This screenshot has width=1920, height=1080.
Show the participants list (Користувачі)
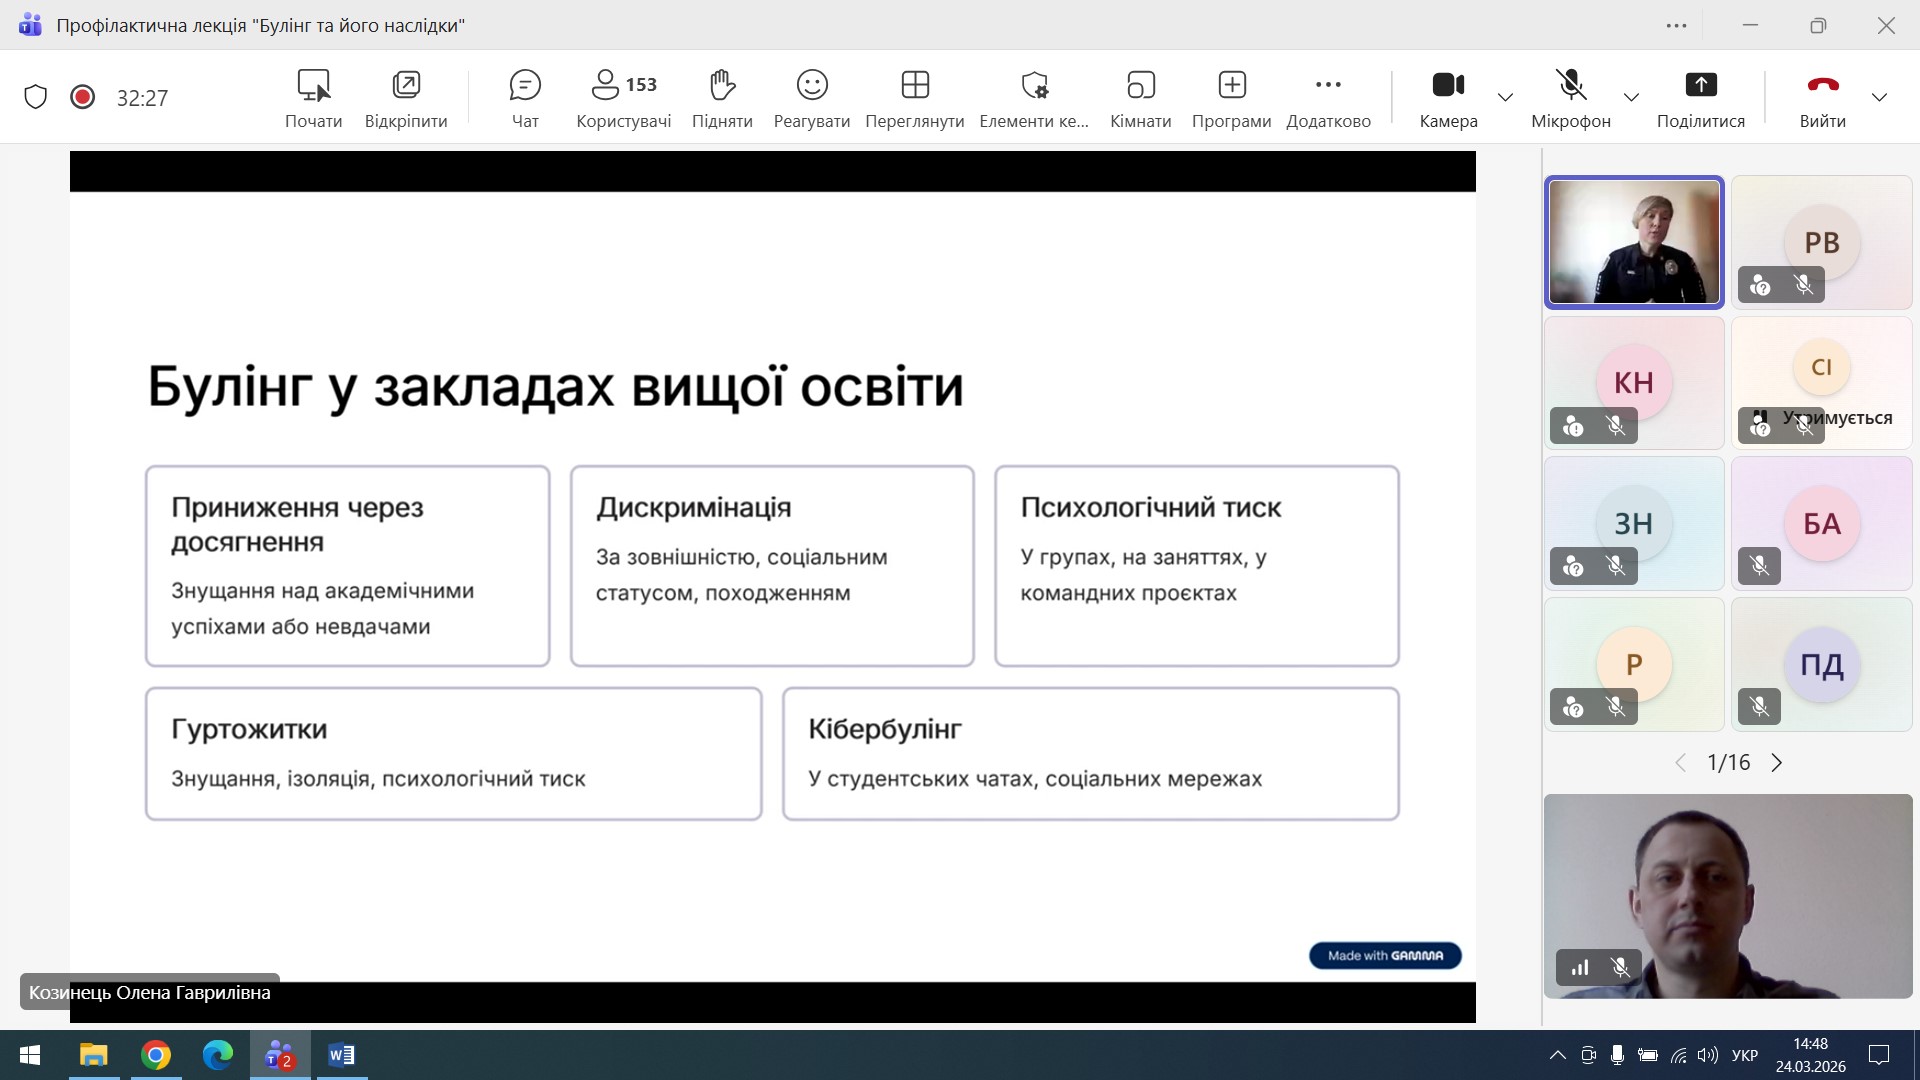point(623,97)
